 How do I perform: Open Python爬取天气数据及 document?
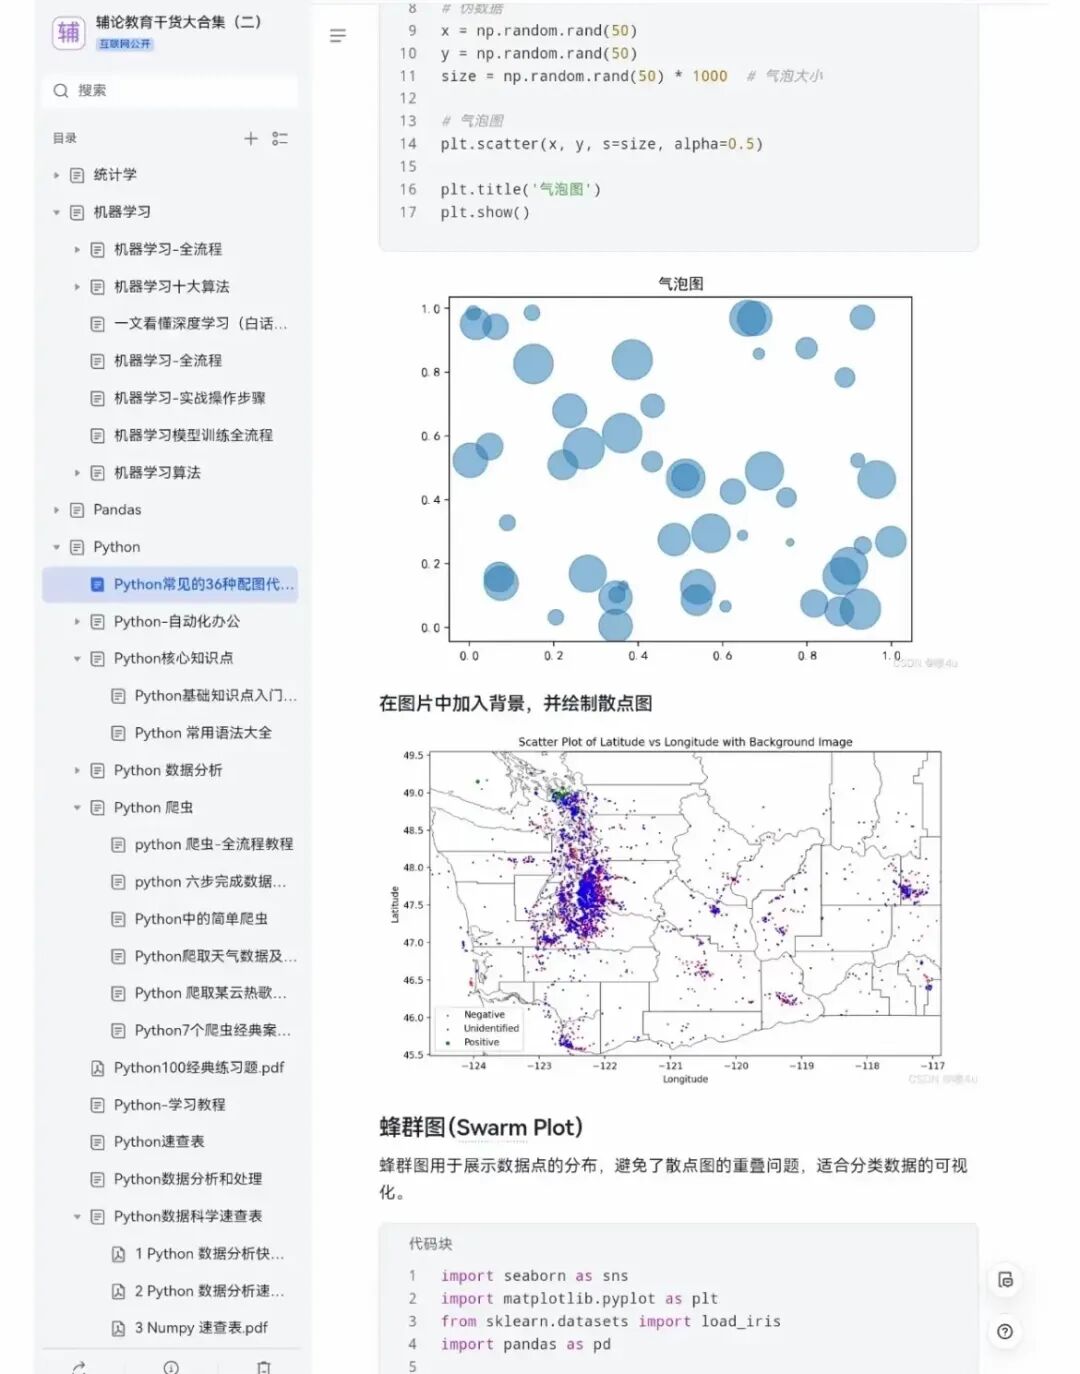click(x=215, y=956)
